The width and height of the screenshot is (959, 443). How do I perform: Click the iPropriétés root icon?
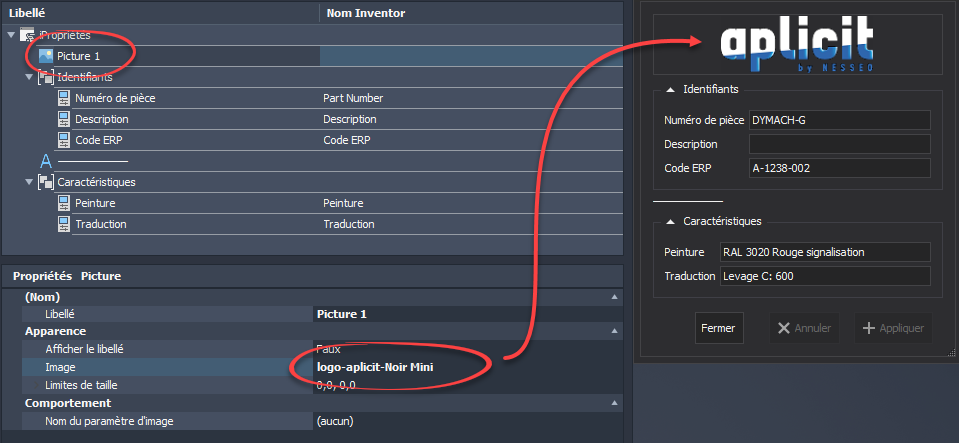point(28,35)
